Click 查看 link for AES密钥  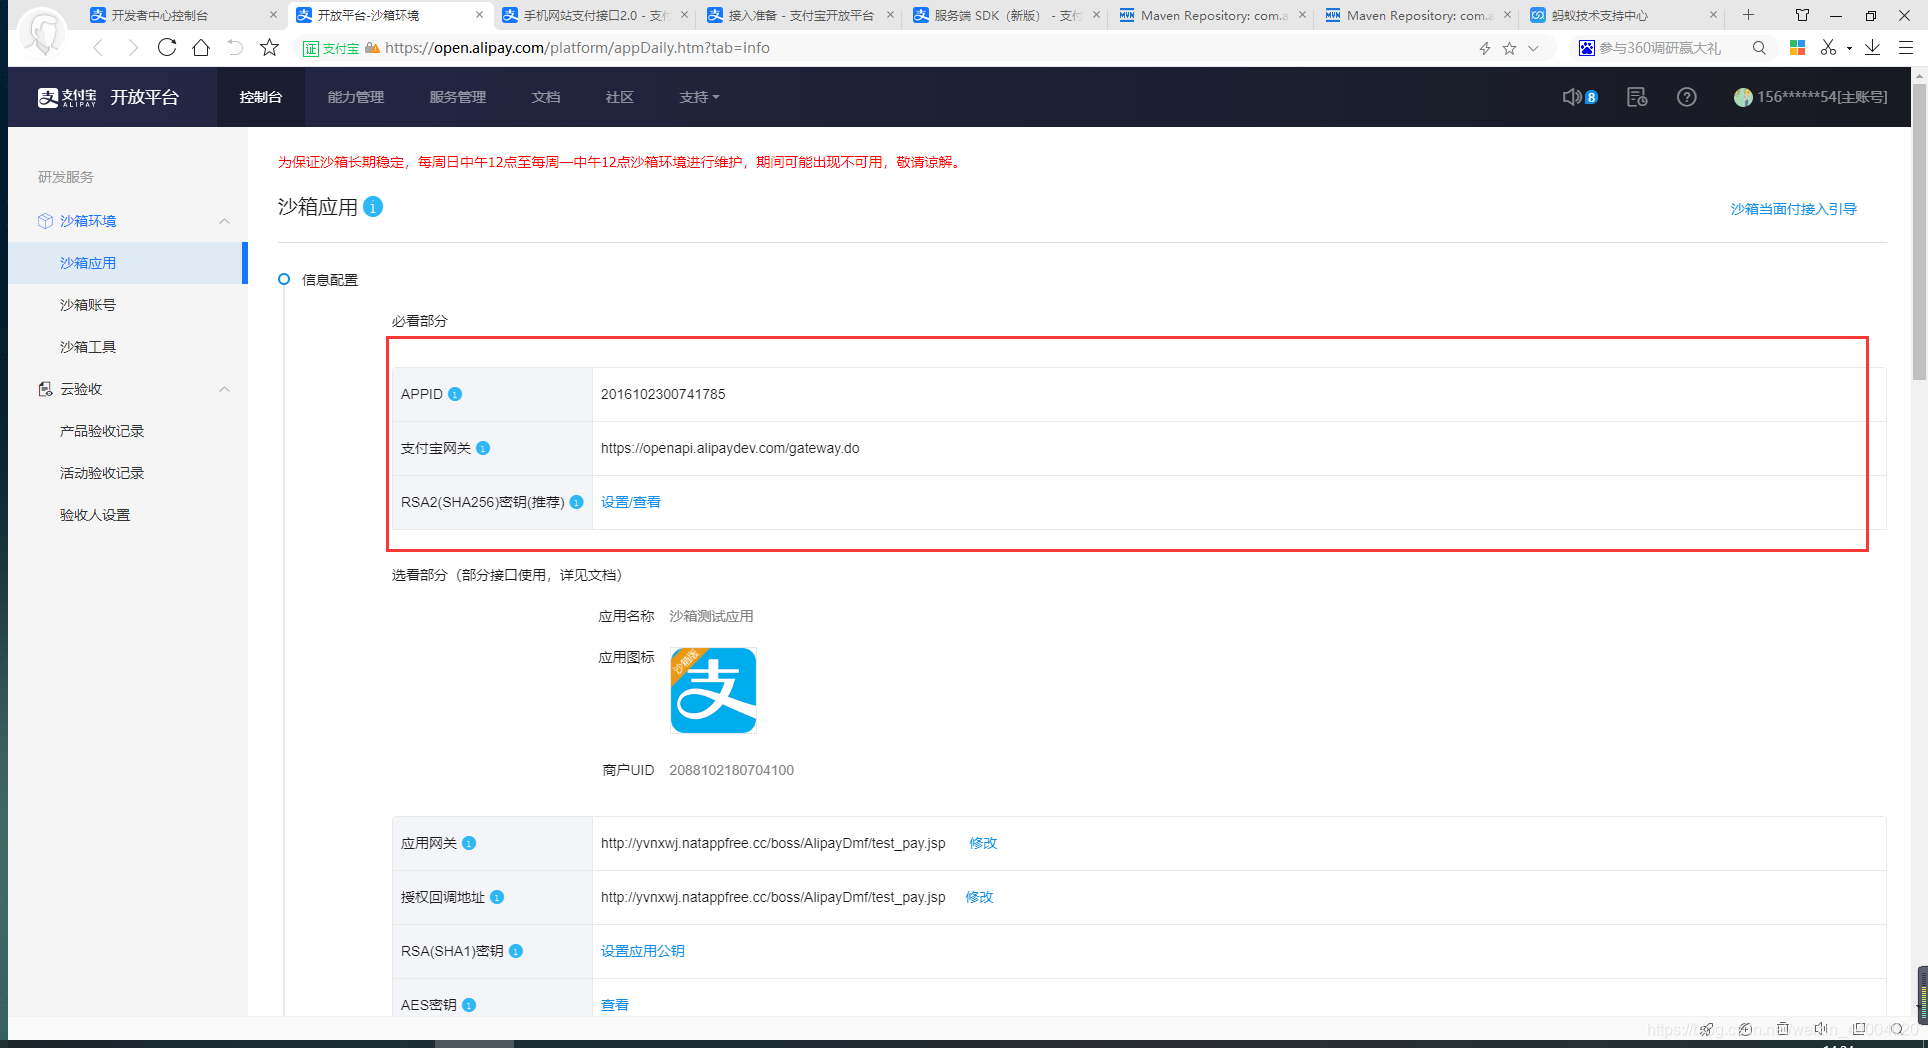coord(615,1005)
